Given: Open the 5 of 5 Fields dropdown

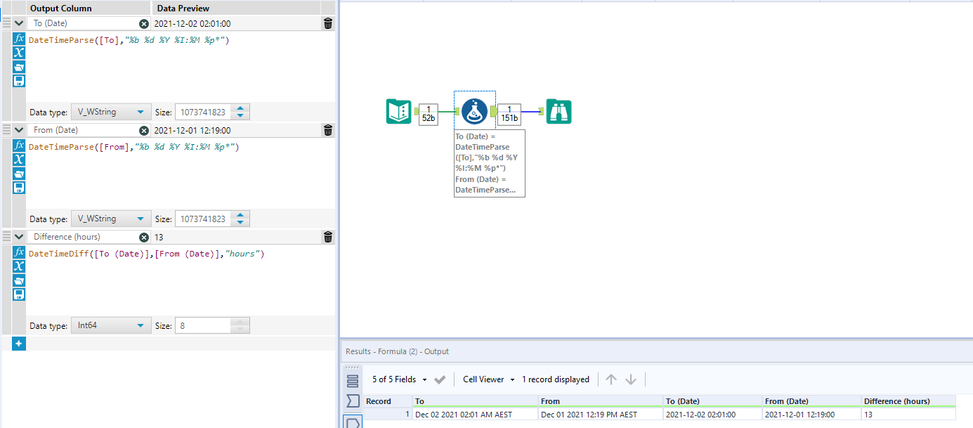Looking at the screenshot, I should 399,379.
